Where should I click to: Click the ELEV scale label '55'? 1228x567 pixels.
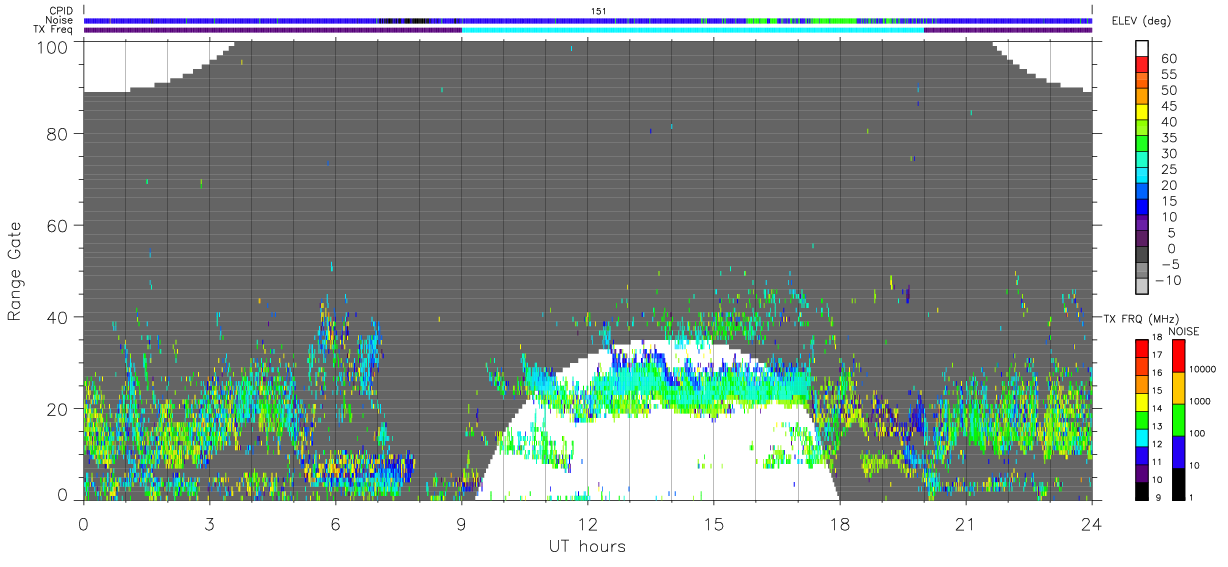pyautogui.click(x=1170, y=75)
